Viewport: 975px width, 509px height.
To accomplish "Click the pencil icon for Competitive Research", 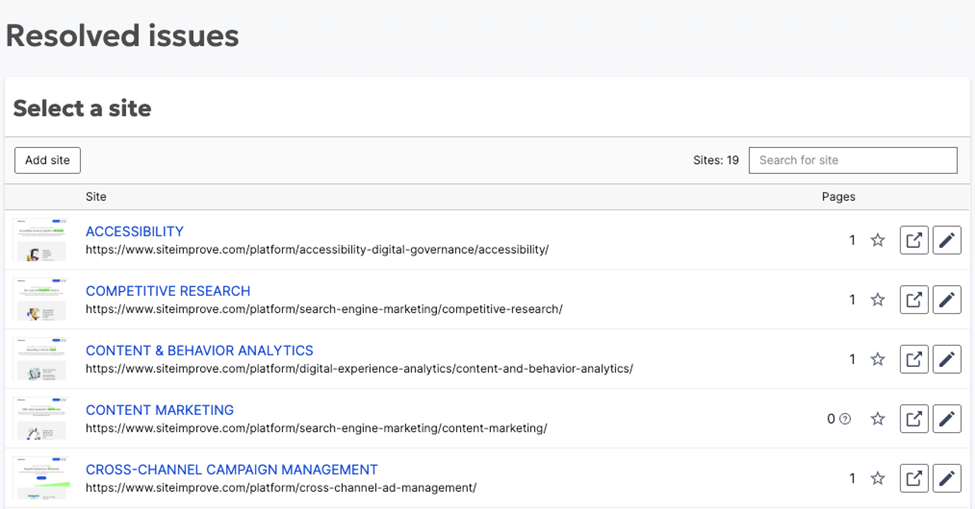I will tap(946, 299).
